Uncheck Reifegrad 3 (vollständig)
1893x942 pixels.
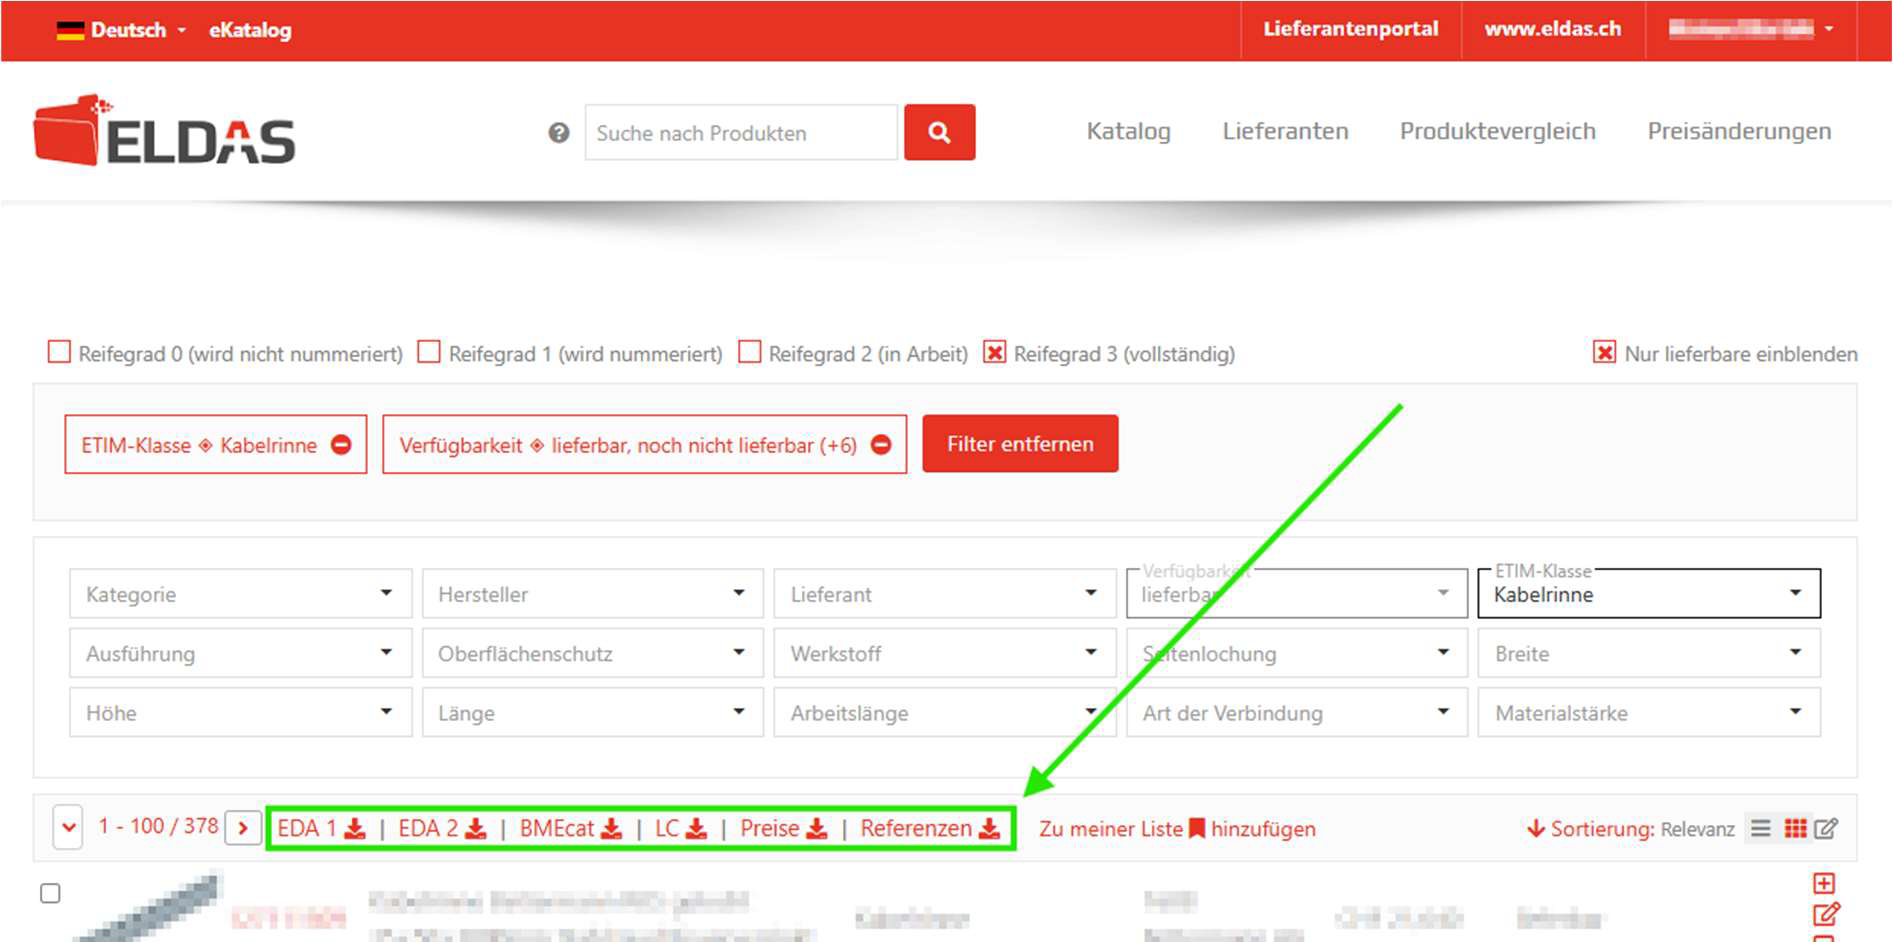pos(994,353)
